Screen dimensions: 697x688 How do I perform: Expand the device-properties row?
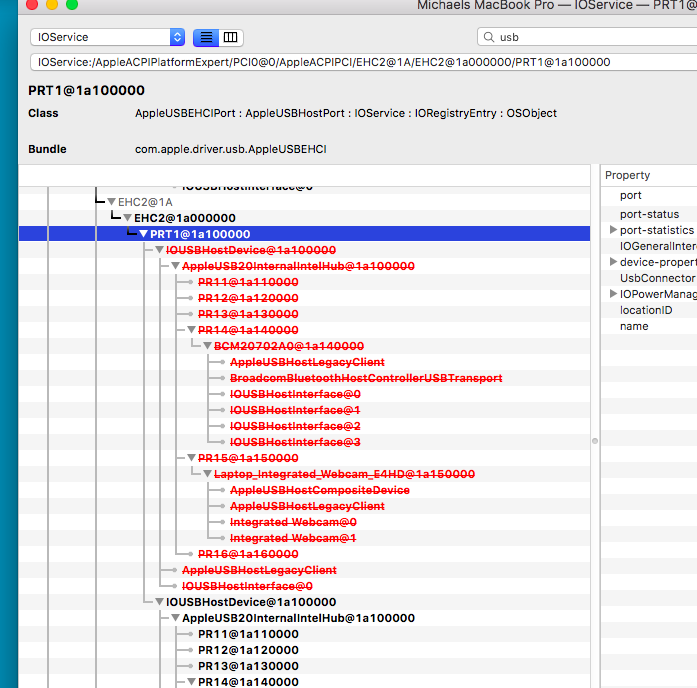pyautogui.click(x=613, y=262)
